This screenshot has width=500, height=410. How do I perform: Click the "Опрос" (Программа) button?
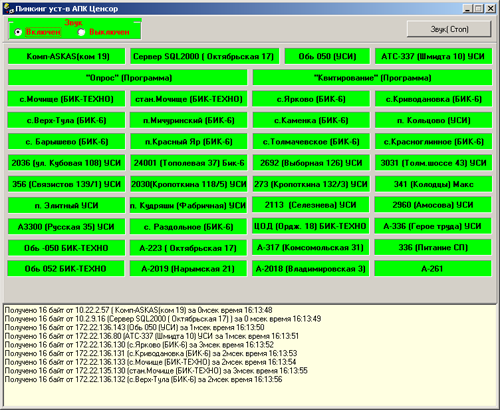click(x=128, y=78)
